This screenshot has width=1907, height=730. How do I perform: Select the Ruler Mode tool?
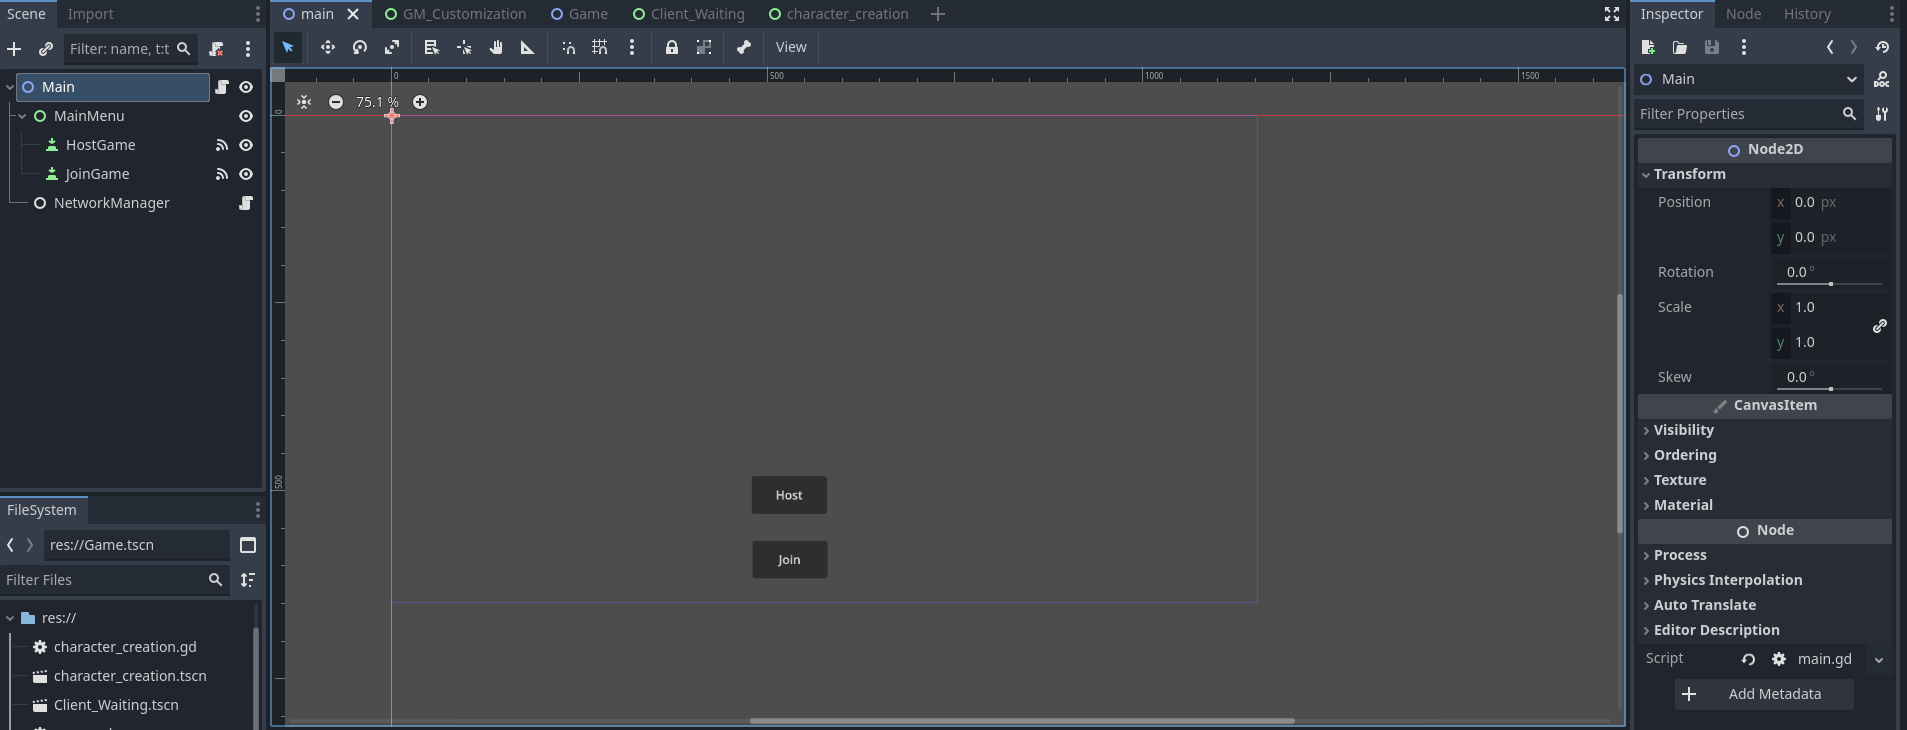pos(527,47)
